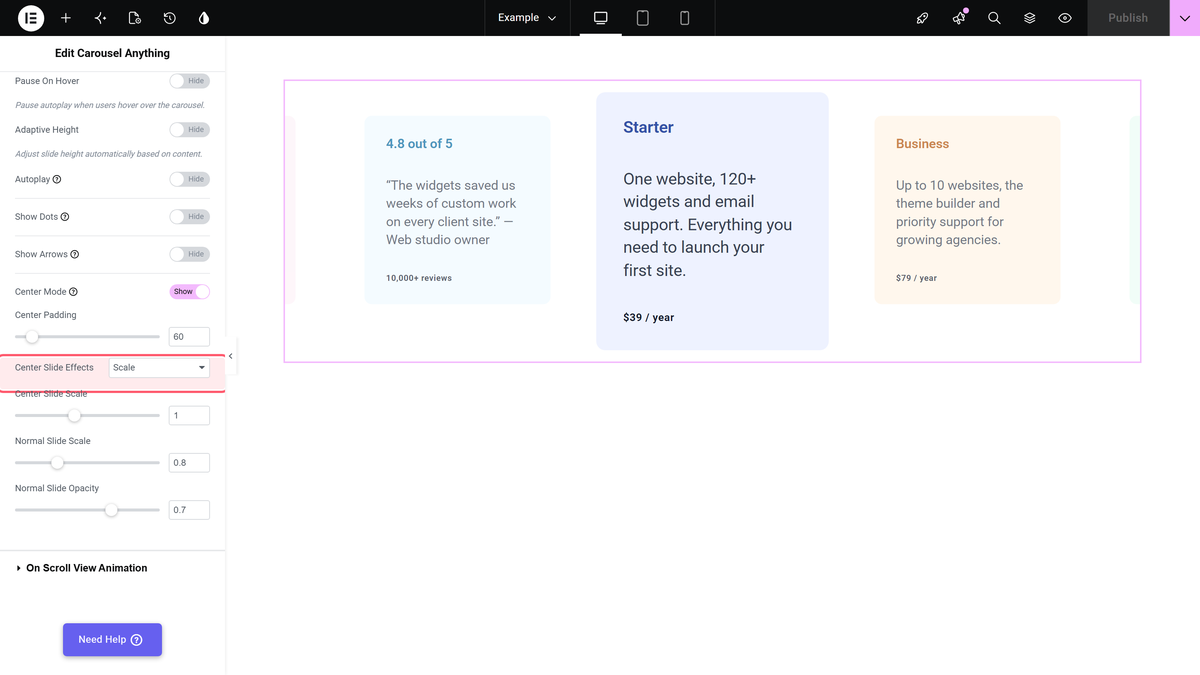Open the AI sparkle tool
Image resolution: width=1200 pixels, height=675 pixels.
pyautogui.click(x=100, y=18)
